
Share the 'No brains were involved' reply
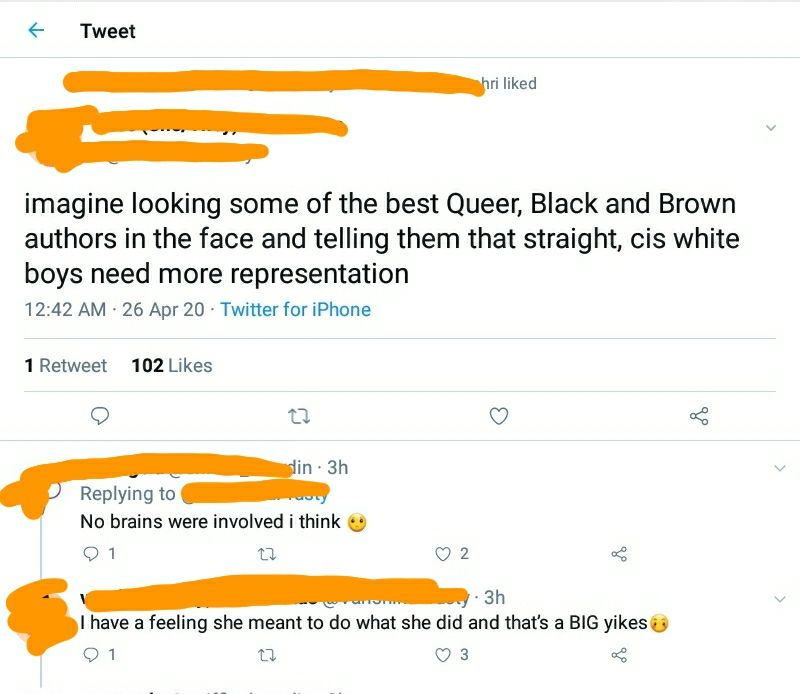point(619,554)
